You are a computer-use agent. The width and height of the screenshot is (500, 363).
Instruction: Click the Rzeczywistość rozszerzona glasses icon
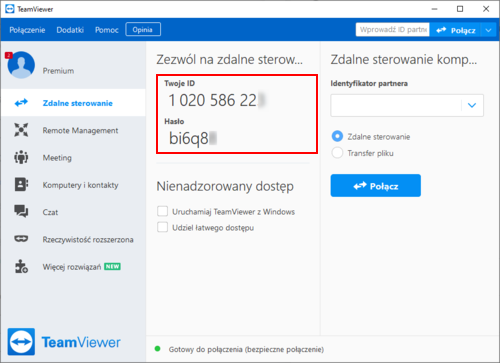click(21, 239)
